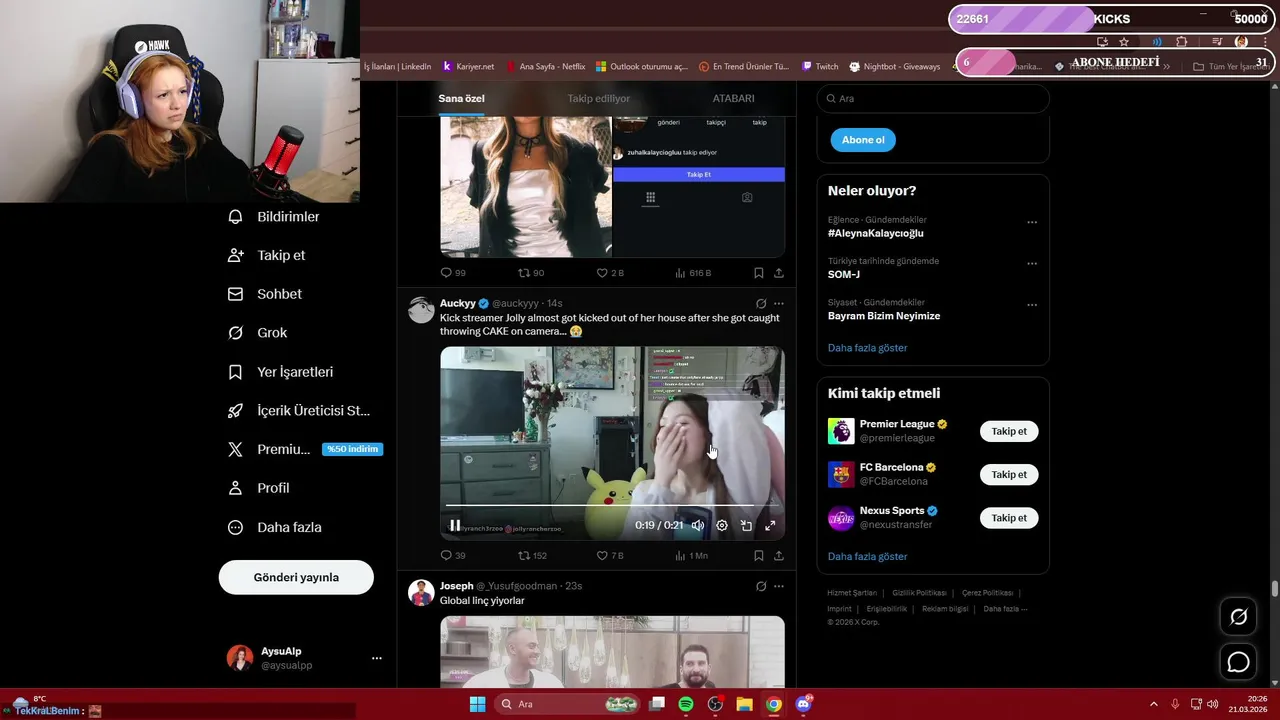1280x720 pixels.
Task: Open Twitch bookmark in bookmarks bar
Action: 820,67
